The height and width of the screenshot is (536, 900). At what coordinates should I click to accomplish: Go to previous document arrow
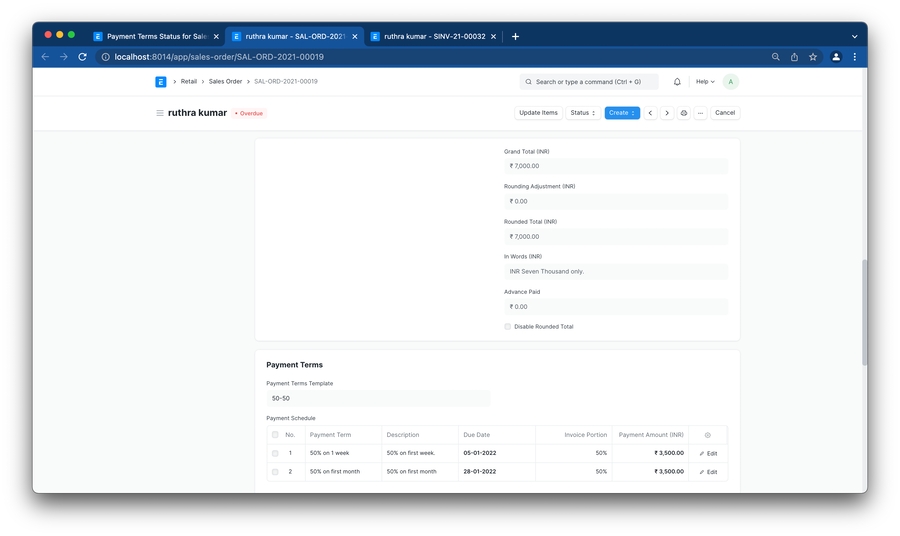[x=650, y=113]
